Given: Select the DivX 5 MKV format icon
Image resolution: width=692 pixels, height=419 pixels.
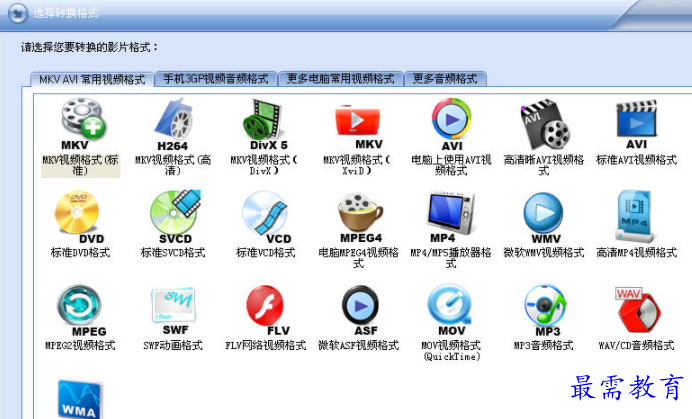Looking at the screenshot, I should click(x=266, y=125).
